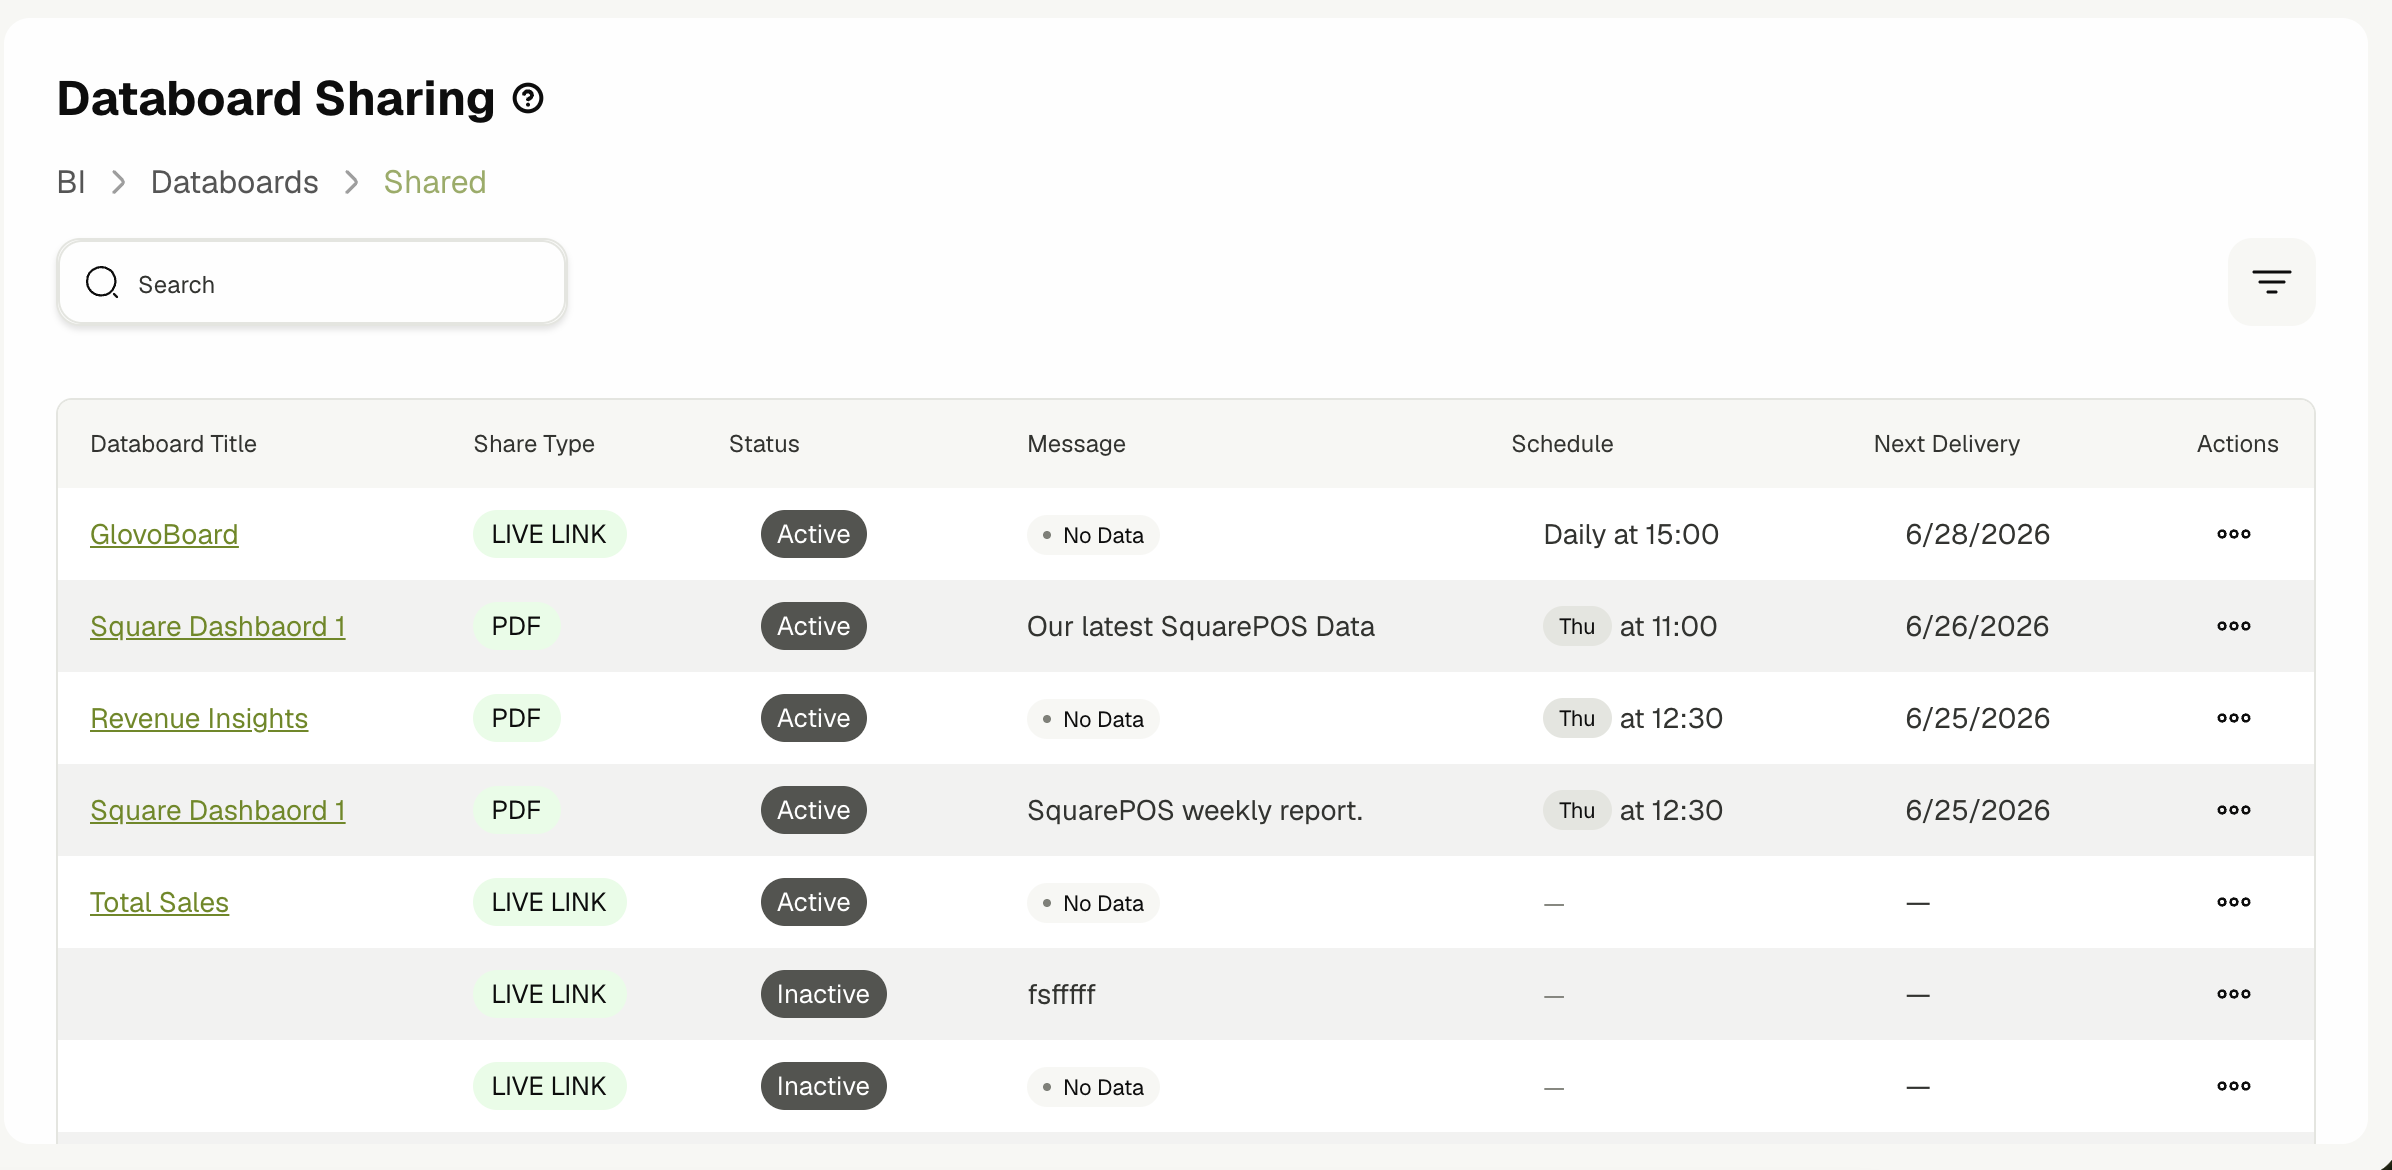Click the Databoard Title column header
The image size is (2392, 1170).
173,444
